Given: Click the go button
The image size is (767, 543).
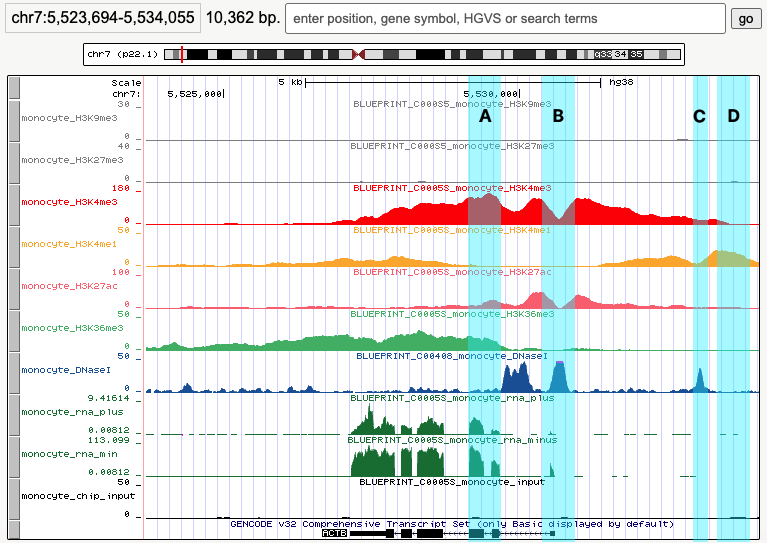Looking at the screenshot, I should (745, 18).
